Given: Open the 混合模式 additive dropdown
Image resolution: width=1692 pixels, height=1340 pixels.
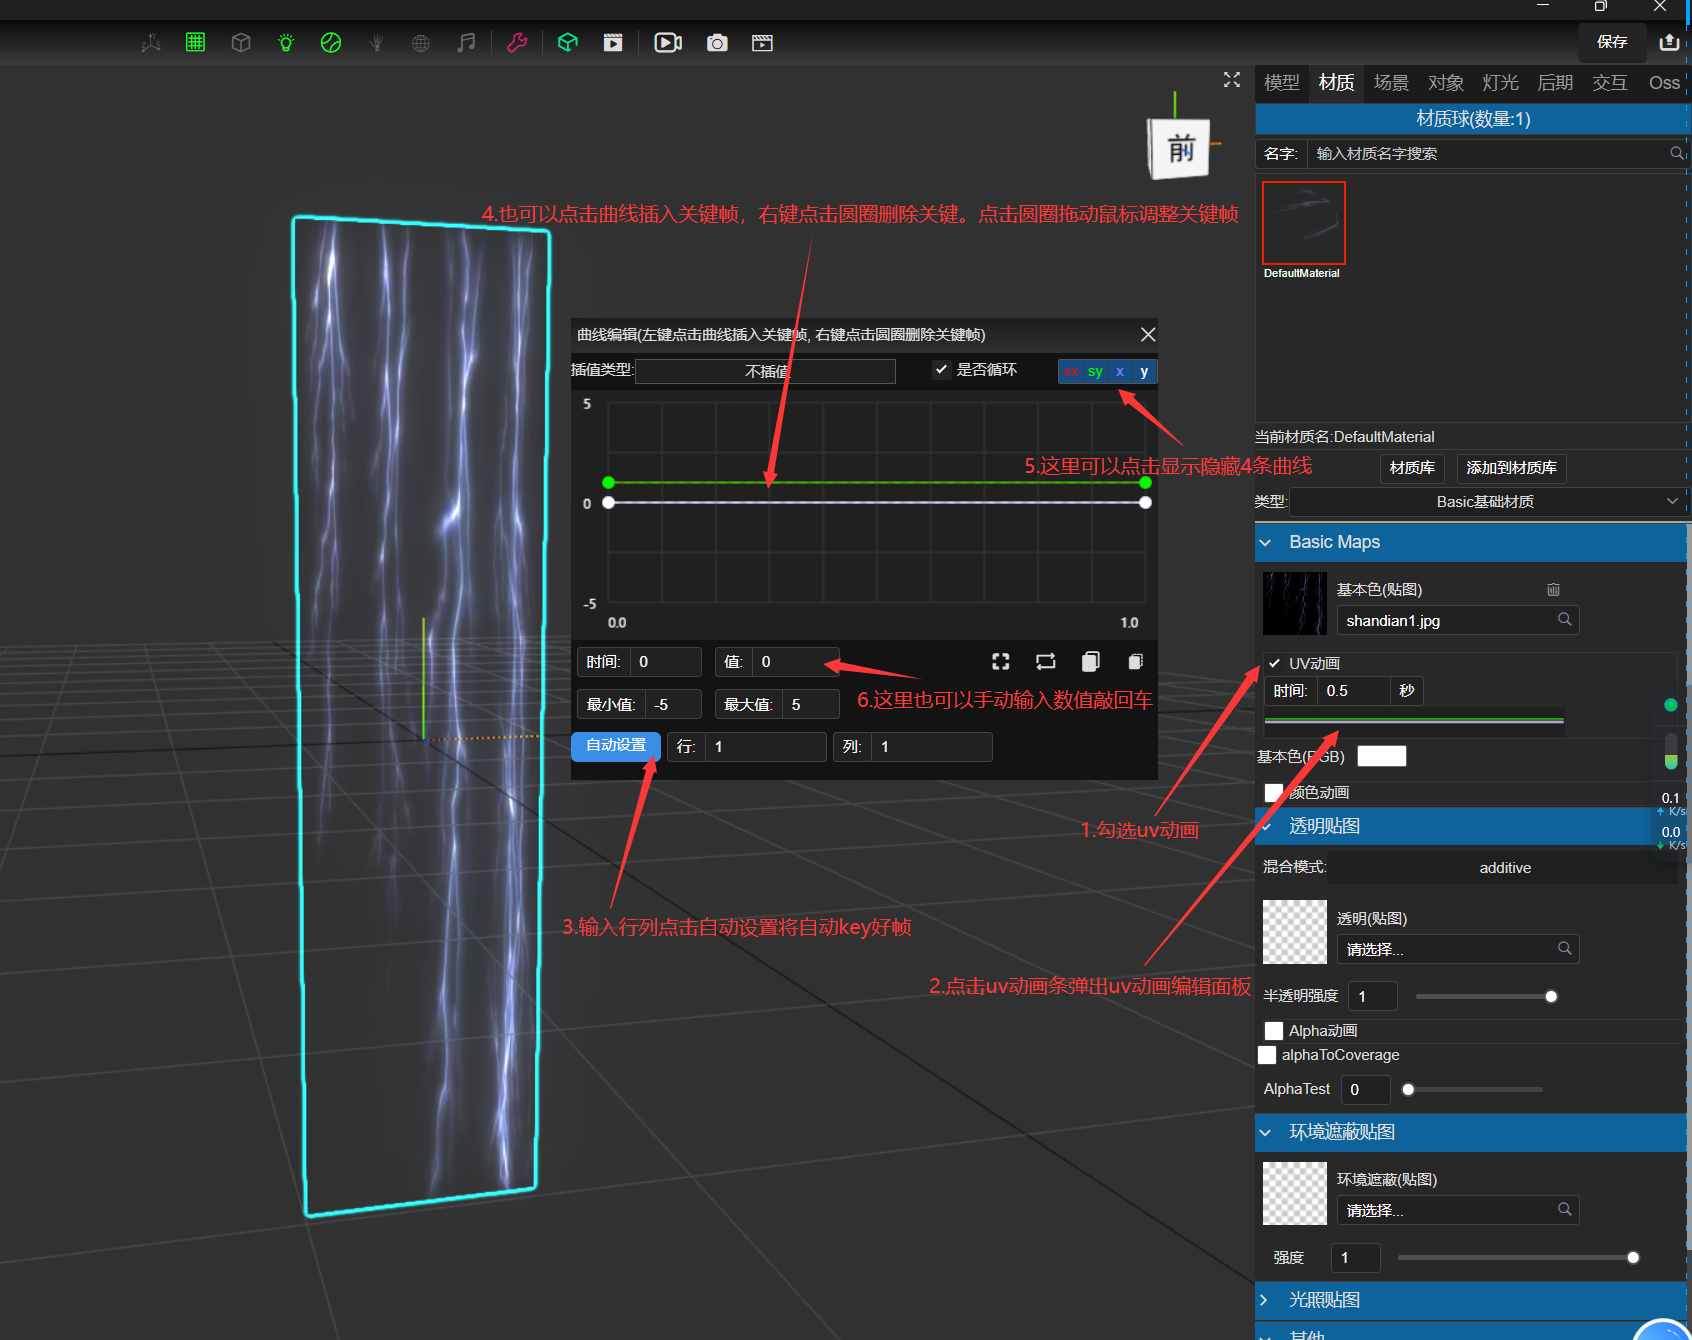Looking at the screenshot, I should click(1505, 867).
